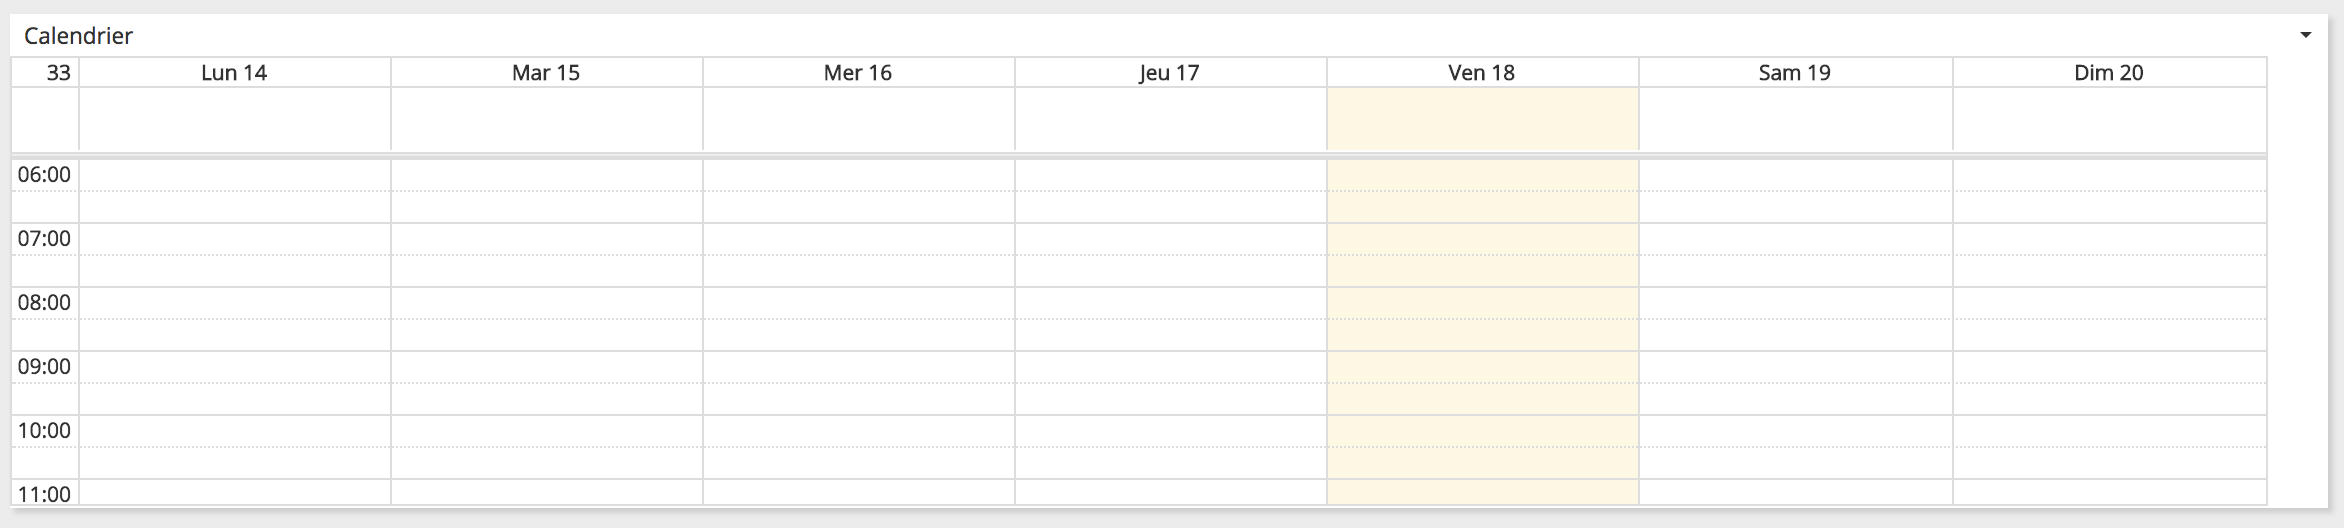Select the 08:00 slot on Saturday
Viewport: 2344px width, 528px height.
click(x=1795, y=304)
